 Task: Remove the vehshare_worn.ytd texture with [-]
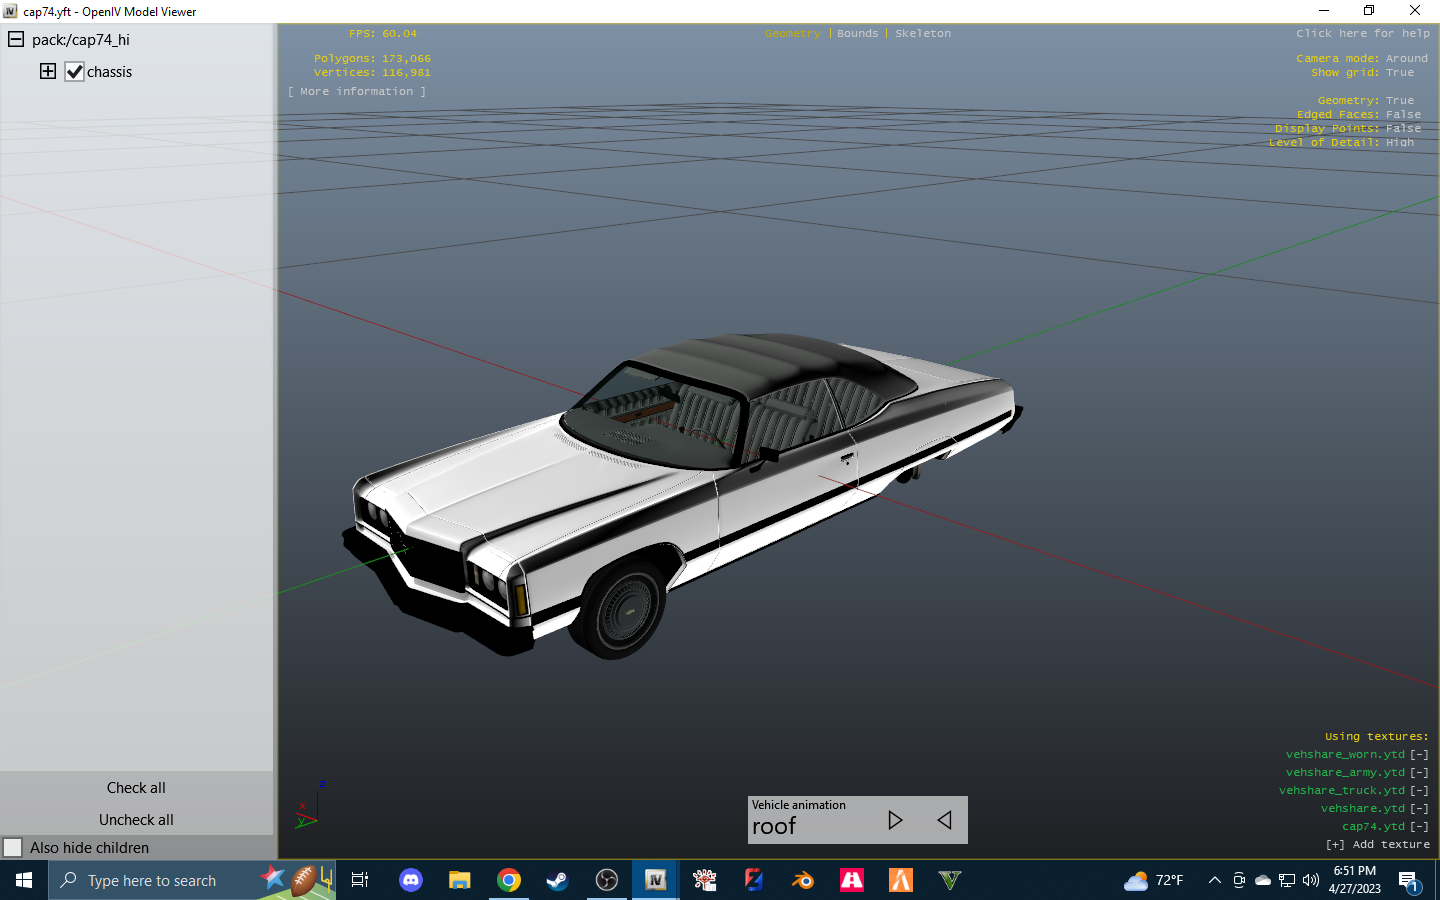pos(1419,755)
